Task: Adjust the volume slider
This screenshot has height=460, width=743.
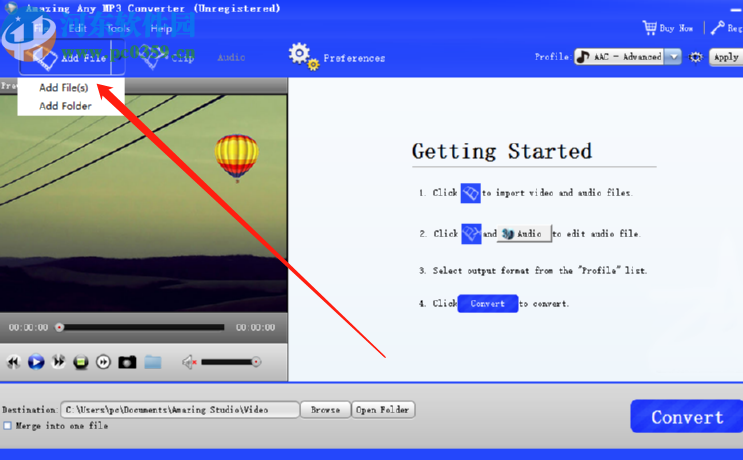Action: point(231,362)
